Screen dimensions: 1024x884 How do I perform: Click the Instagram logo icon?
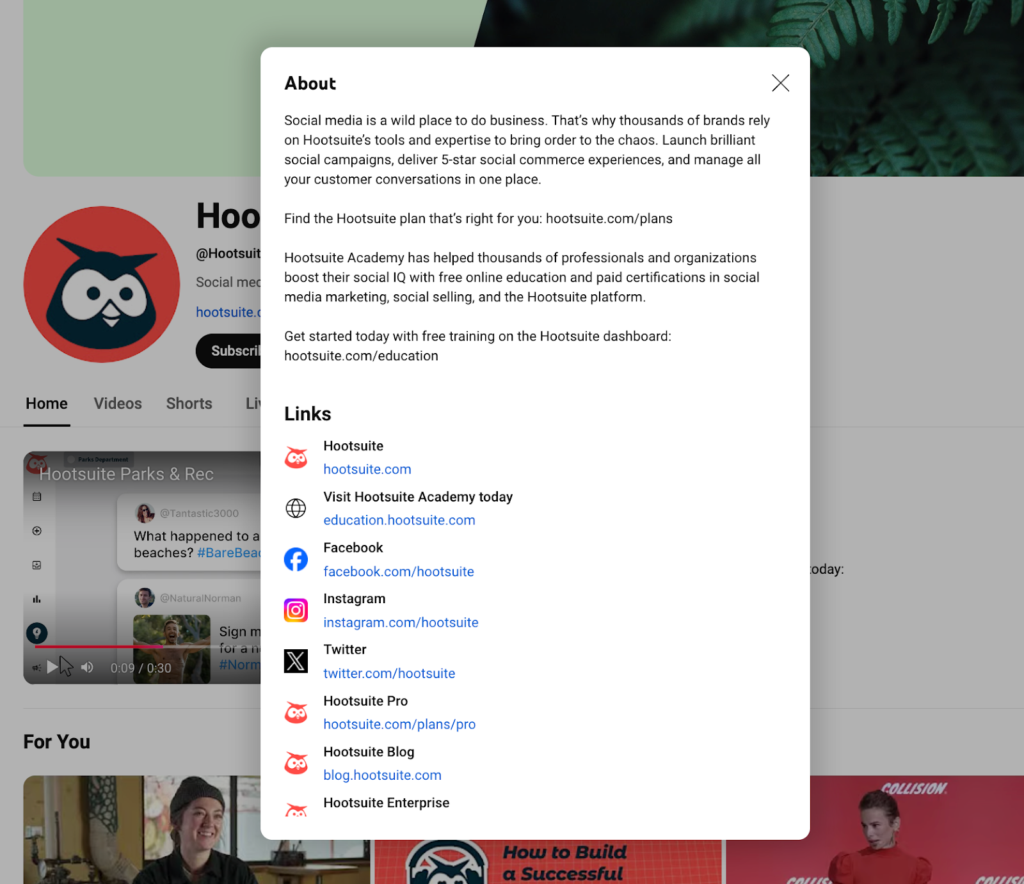click(296, 610)
